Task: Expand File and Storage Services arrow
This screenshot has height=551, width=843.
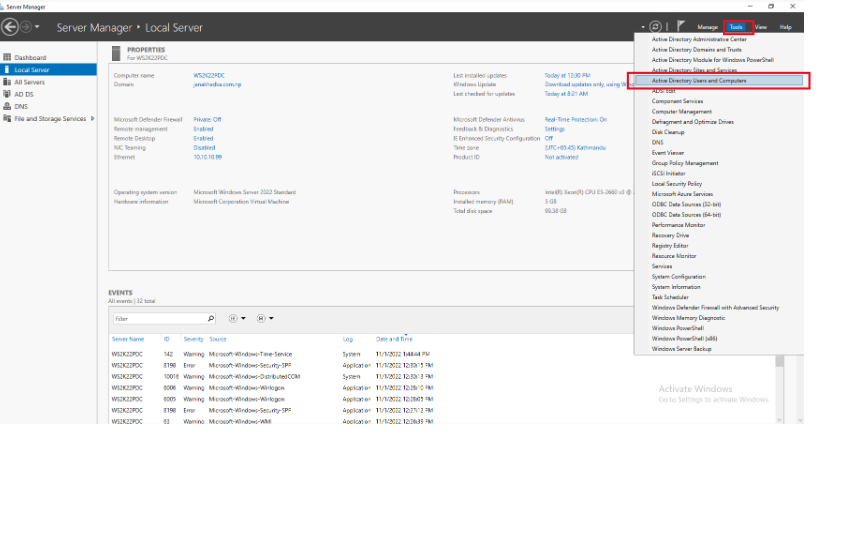Action: pyautogui.click(x=91, y=119)
